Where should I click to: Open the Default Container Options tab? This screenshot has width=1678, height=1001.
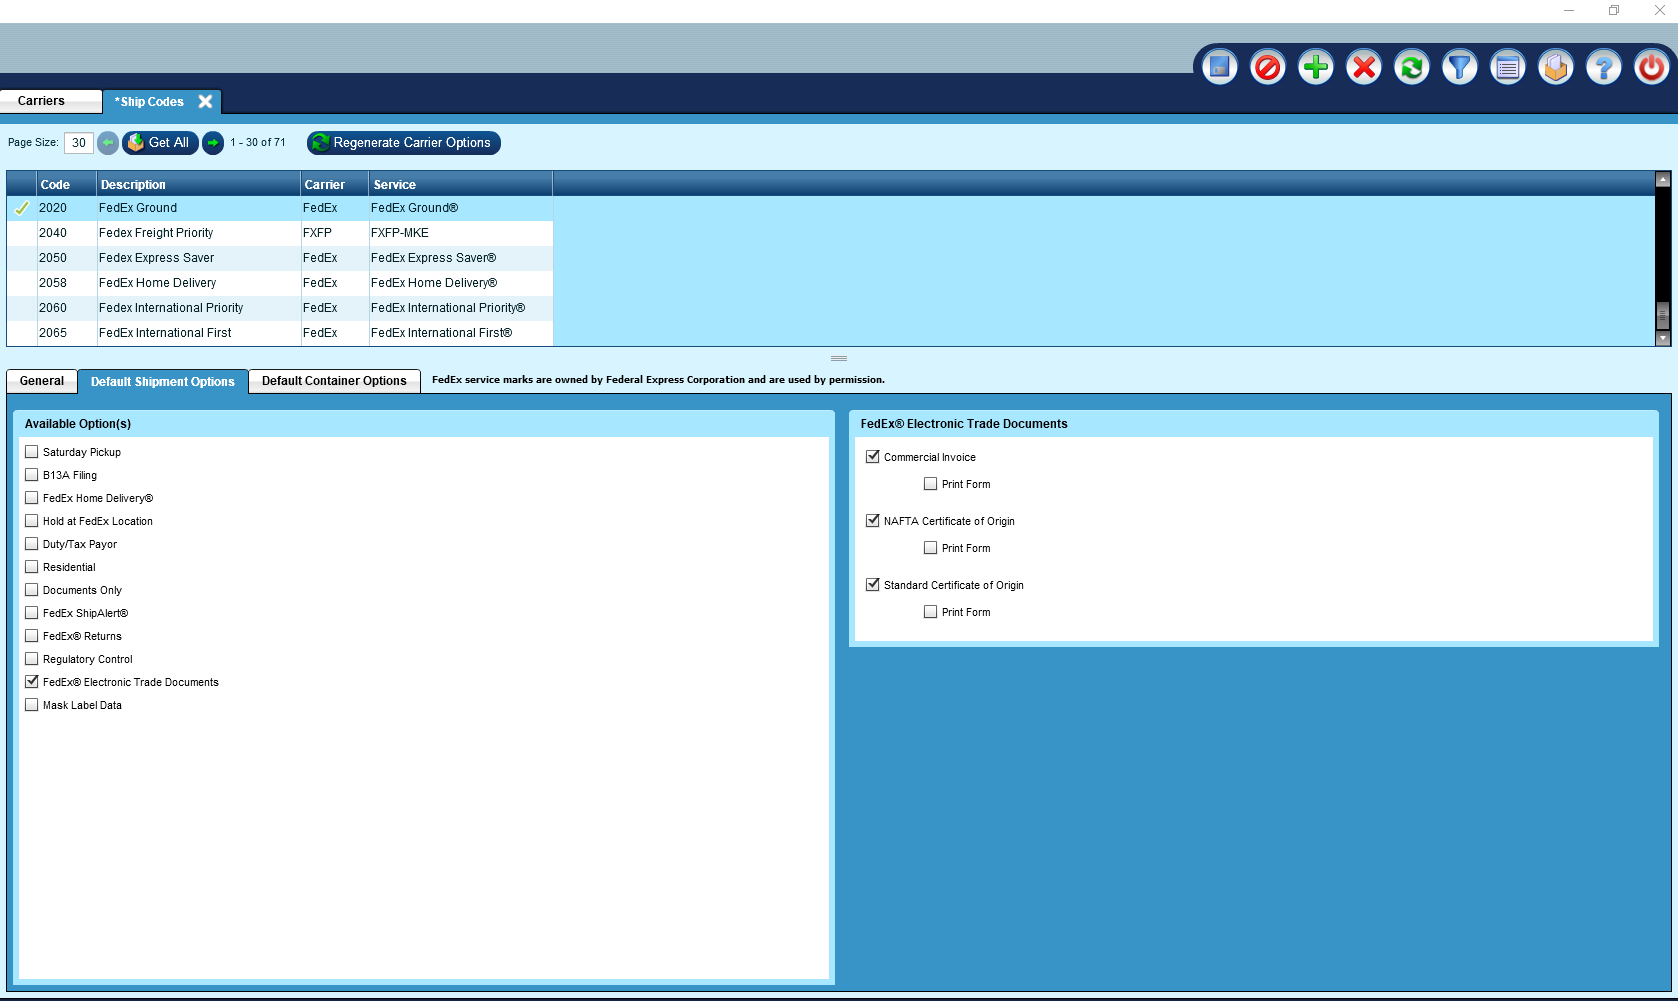tap(334, 381)
